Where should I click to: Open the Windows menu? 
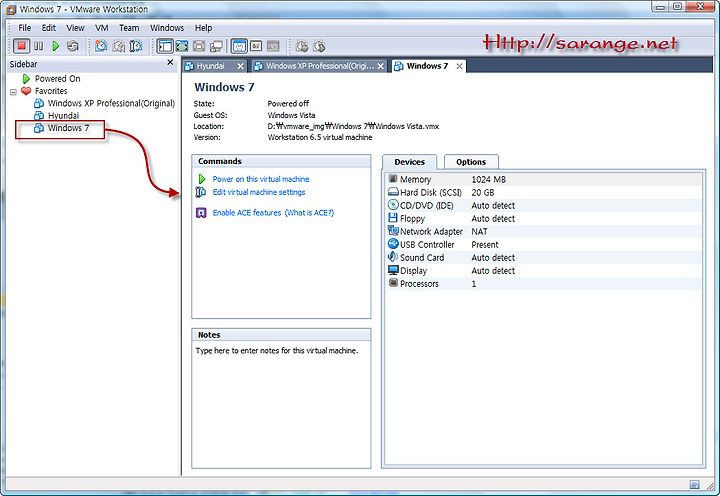click(167, 28)
